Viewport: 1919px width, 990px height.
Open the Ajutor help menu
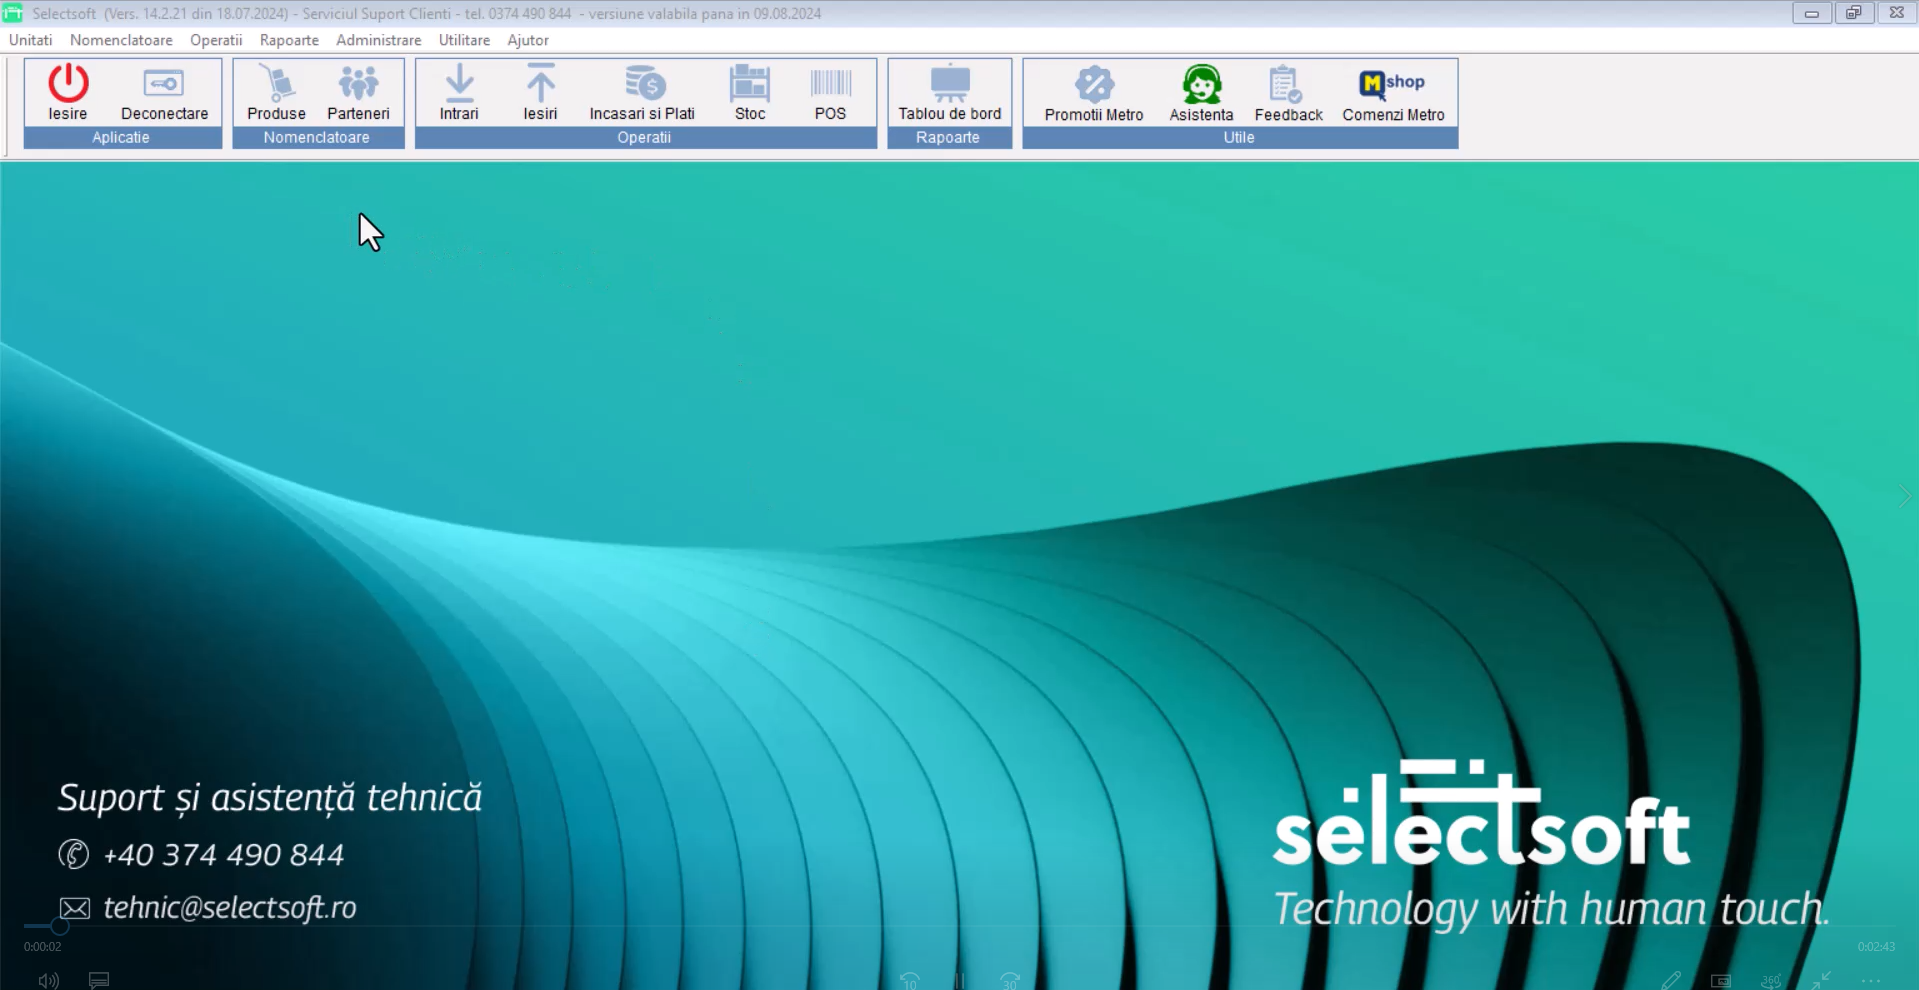coord(528,40)
